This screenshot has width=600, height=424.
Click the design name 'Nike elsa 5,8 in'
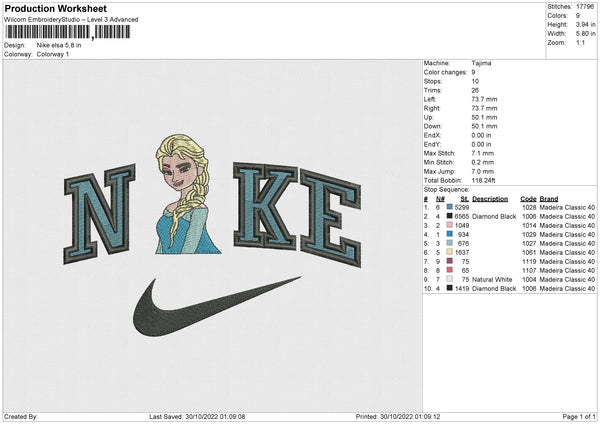coord(59,45)
